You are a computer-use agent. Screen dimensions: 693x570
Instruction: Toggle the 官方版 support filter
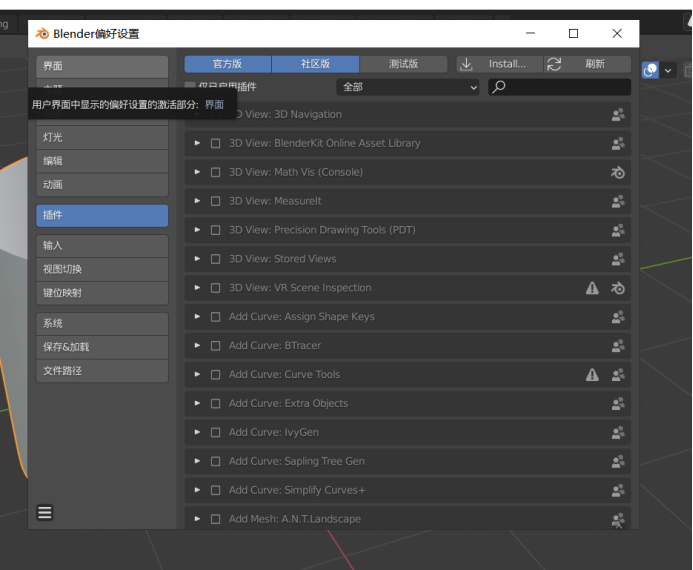(x=228, y=64)
